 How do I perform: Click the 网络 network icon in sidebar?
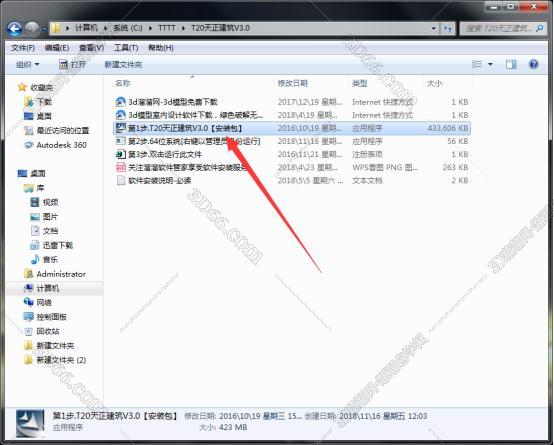tap(28, 302)
